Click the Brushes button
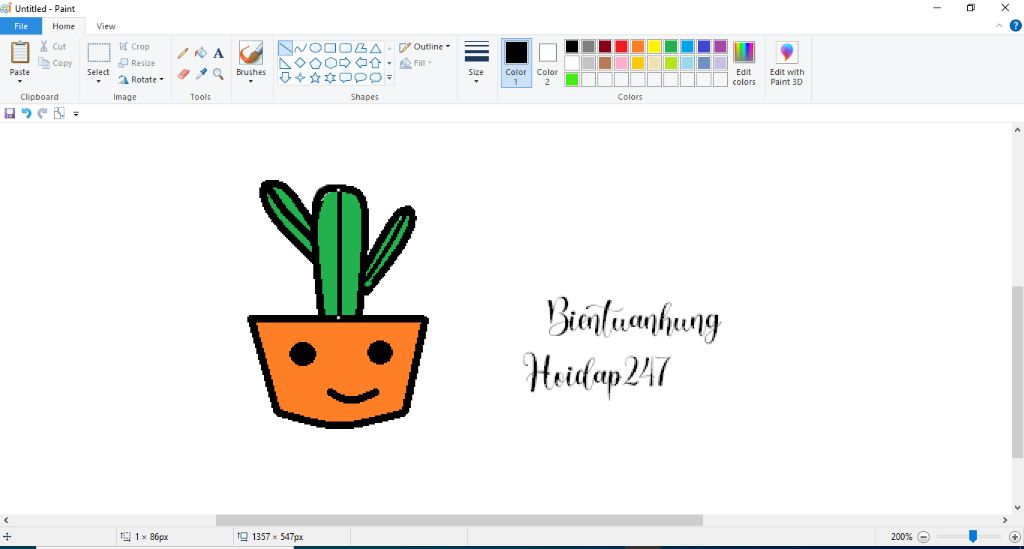This screenshot has width=1024, height=549. click(x=251, y=59)
